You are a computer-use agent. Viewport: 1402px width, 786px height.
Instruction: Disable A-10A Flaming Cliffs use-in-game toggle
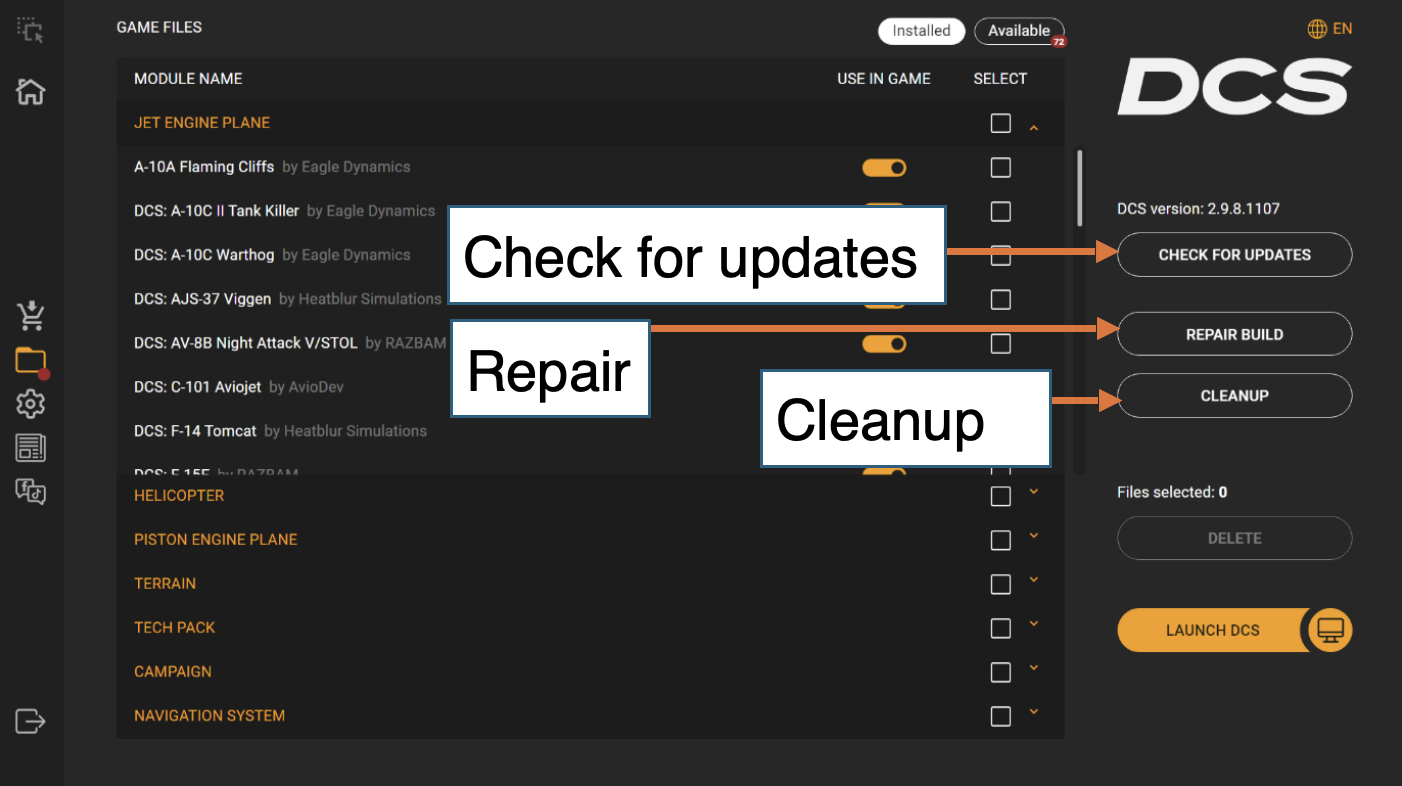[884, 168]
